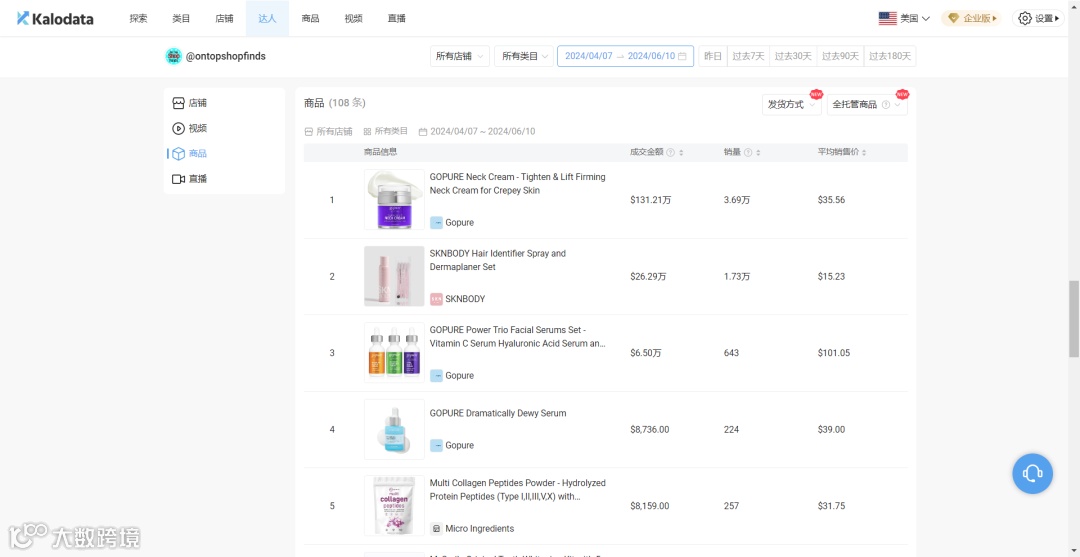Image resolution: width=1080 pixels, height=557 pixels.
Task: Click Gopure icon under Power Trio Serums
Action: [436, 375]
